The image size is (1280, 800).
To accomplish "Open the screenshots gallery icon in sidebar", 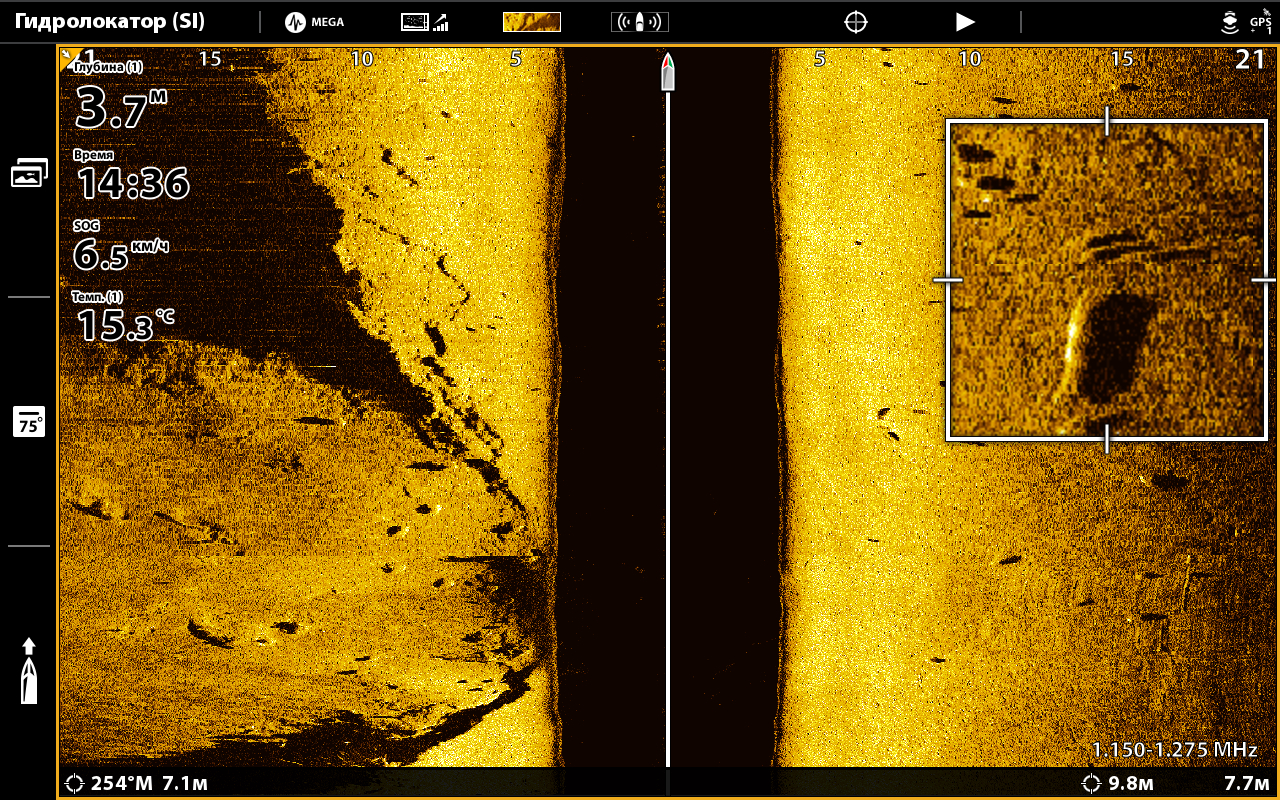I will pos(29,174).
